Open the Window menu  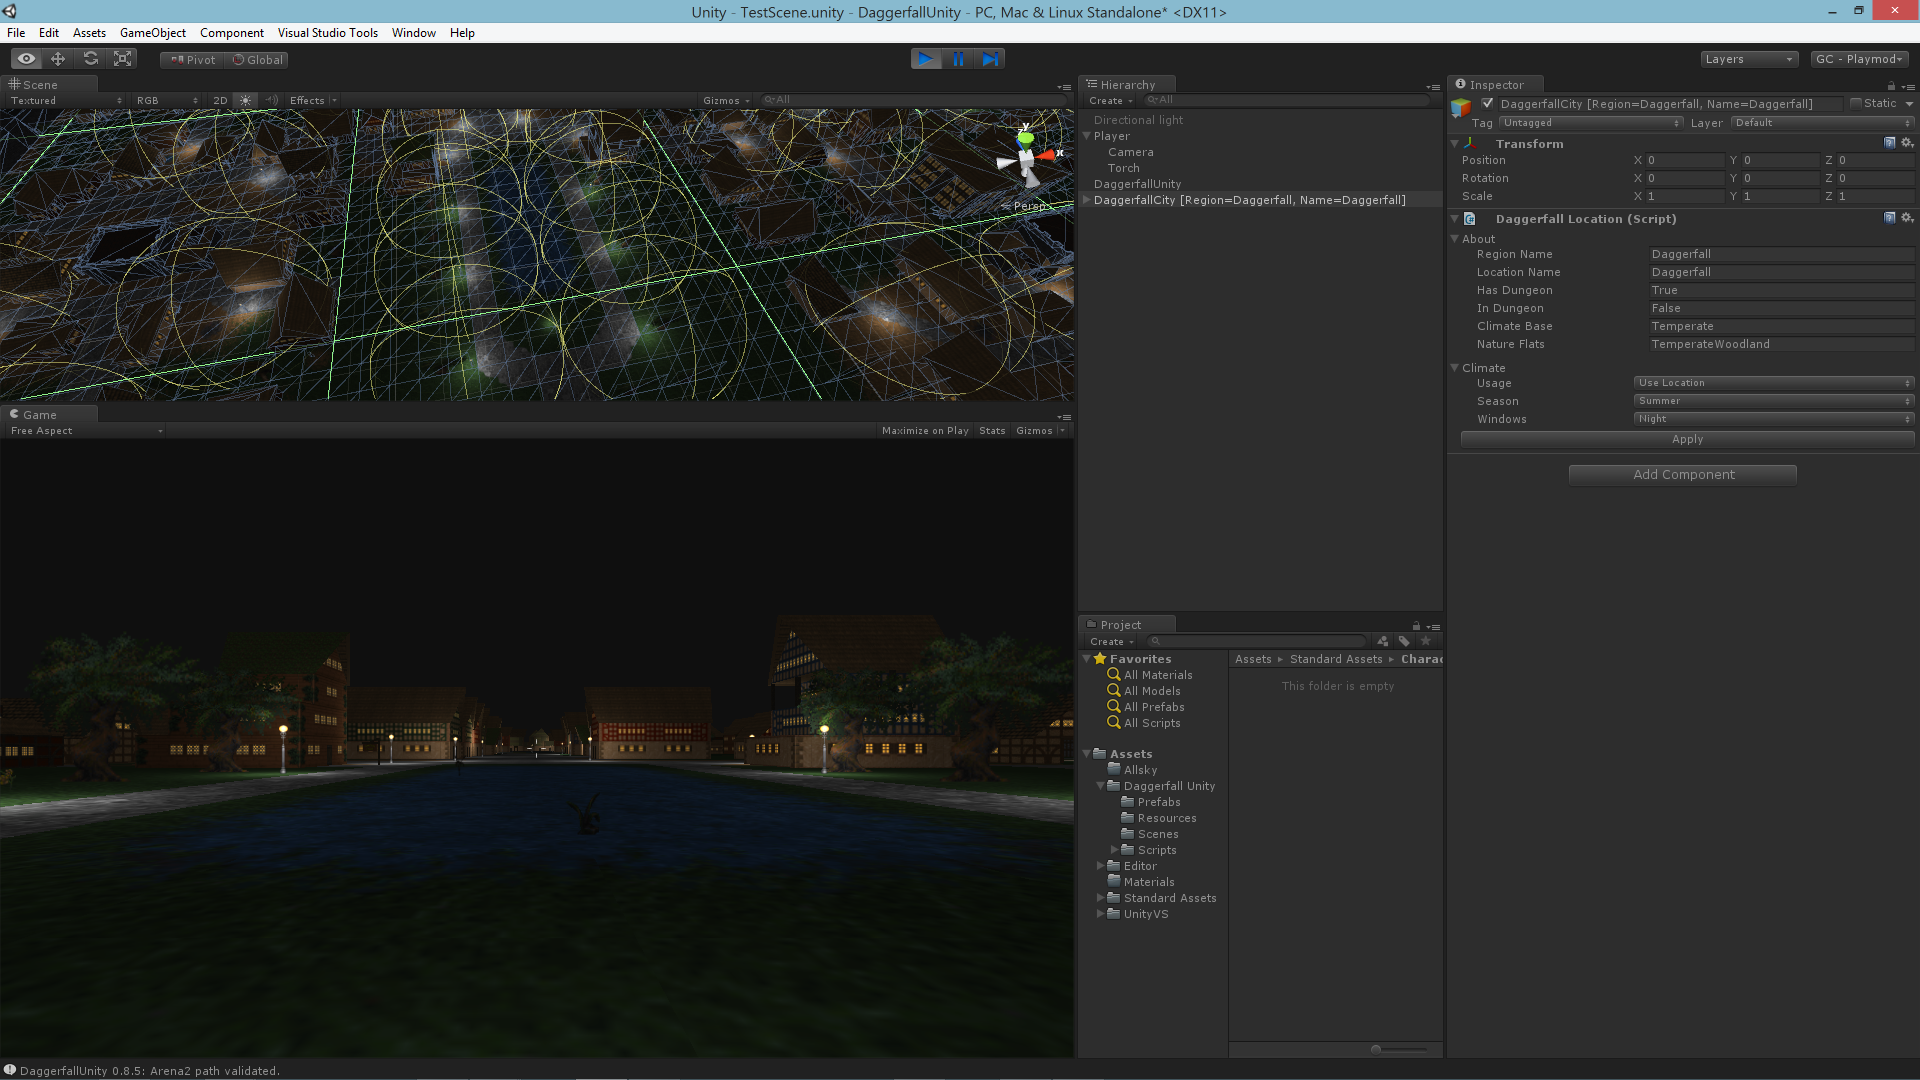pyautogui.click(x=414, y=33)
